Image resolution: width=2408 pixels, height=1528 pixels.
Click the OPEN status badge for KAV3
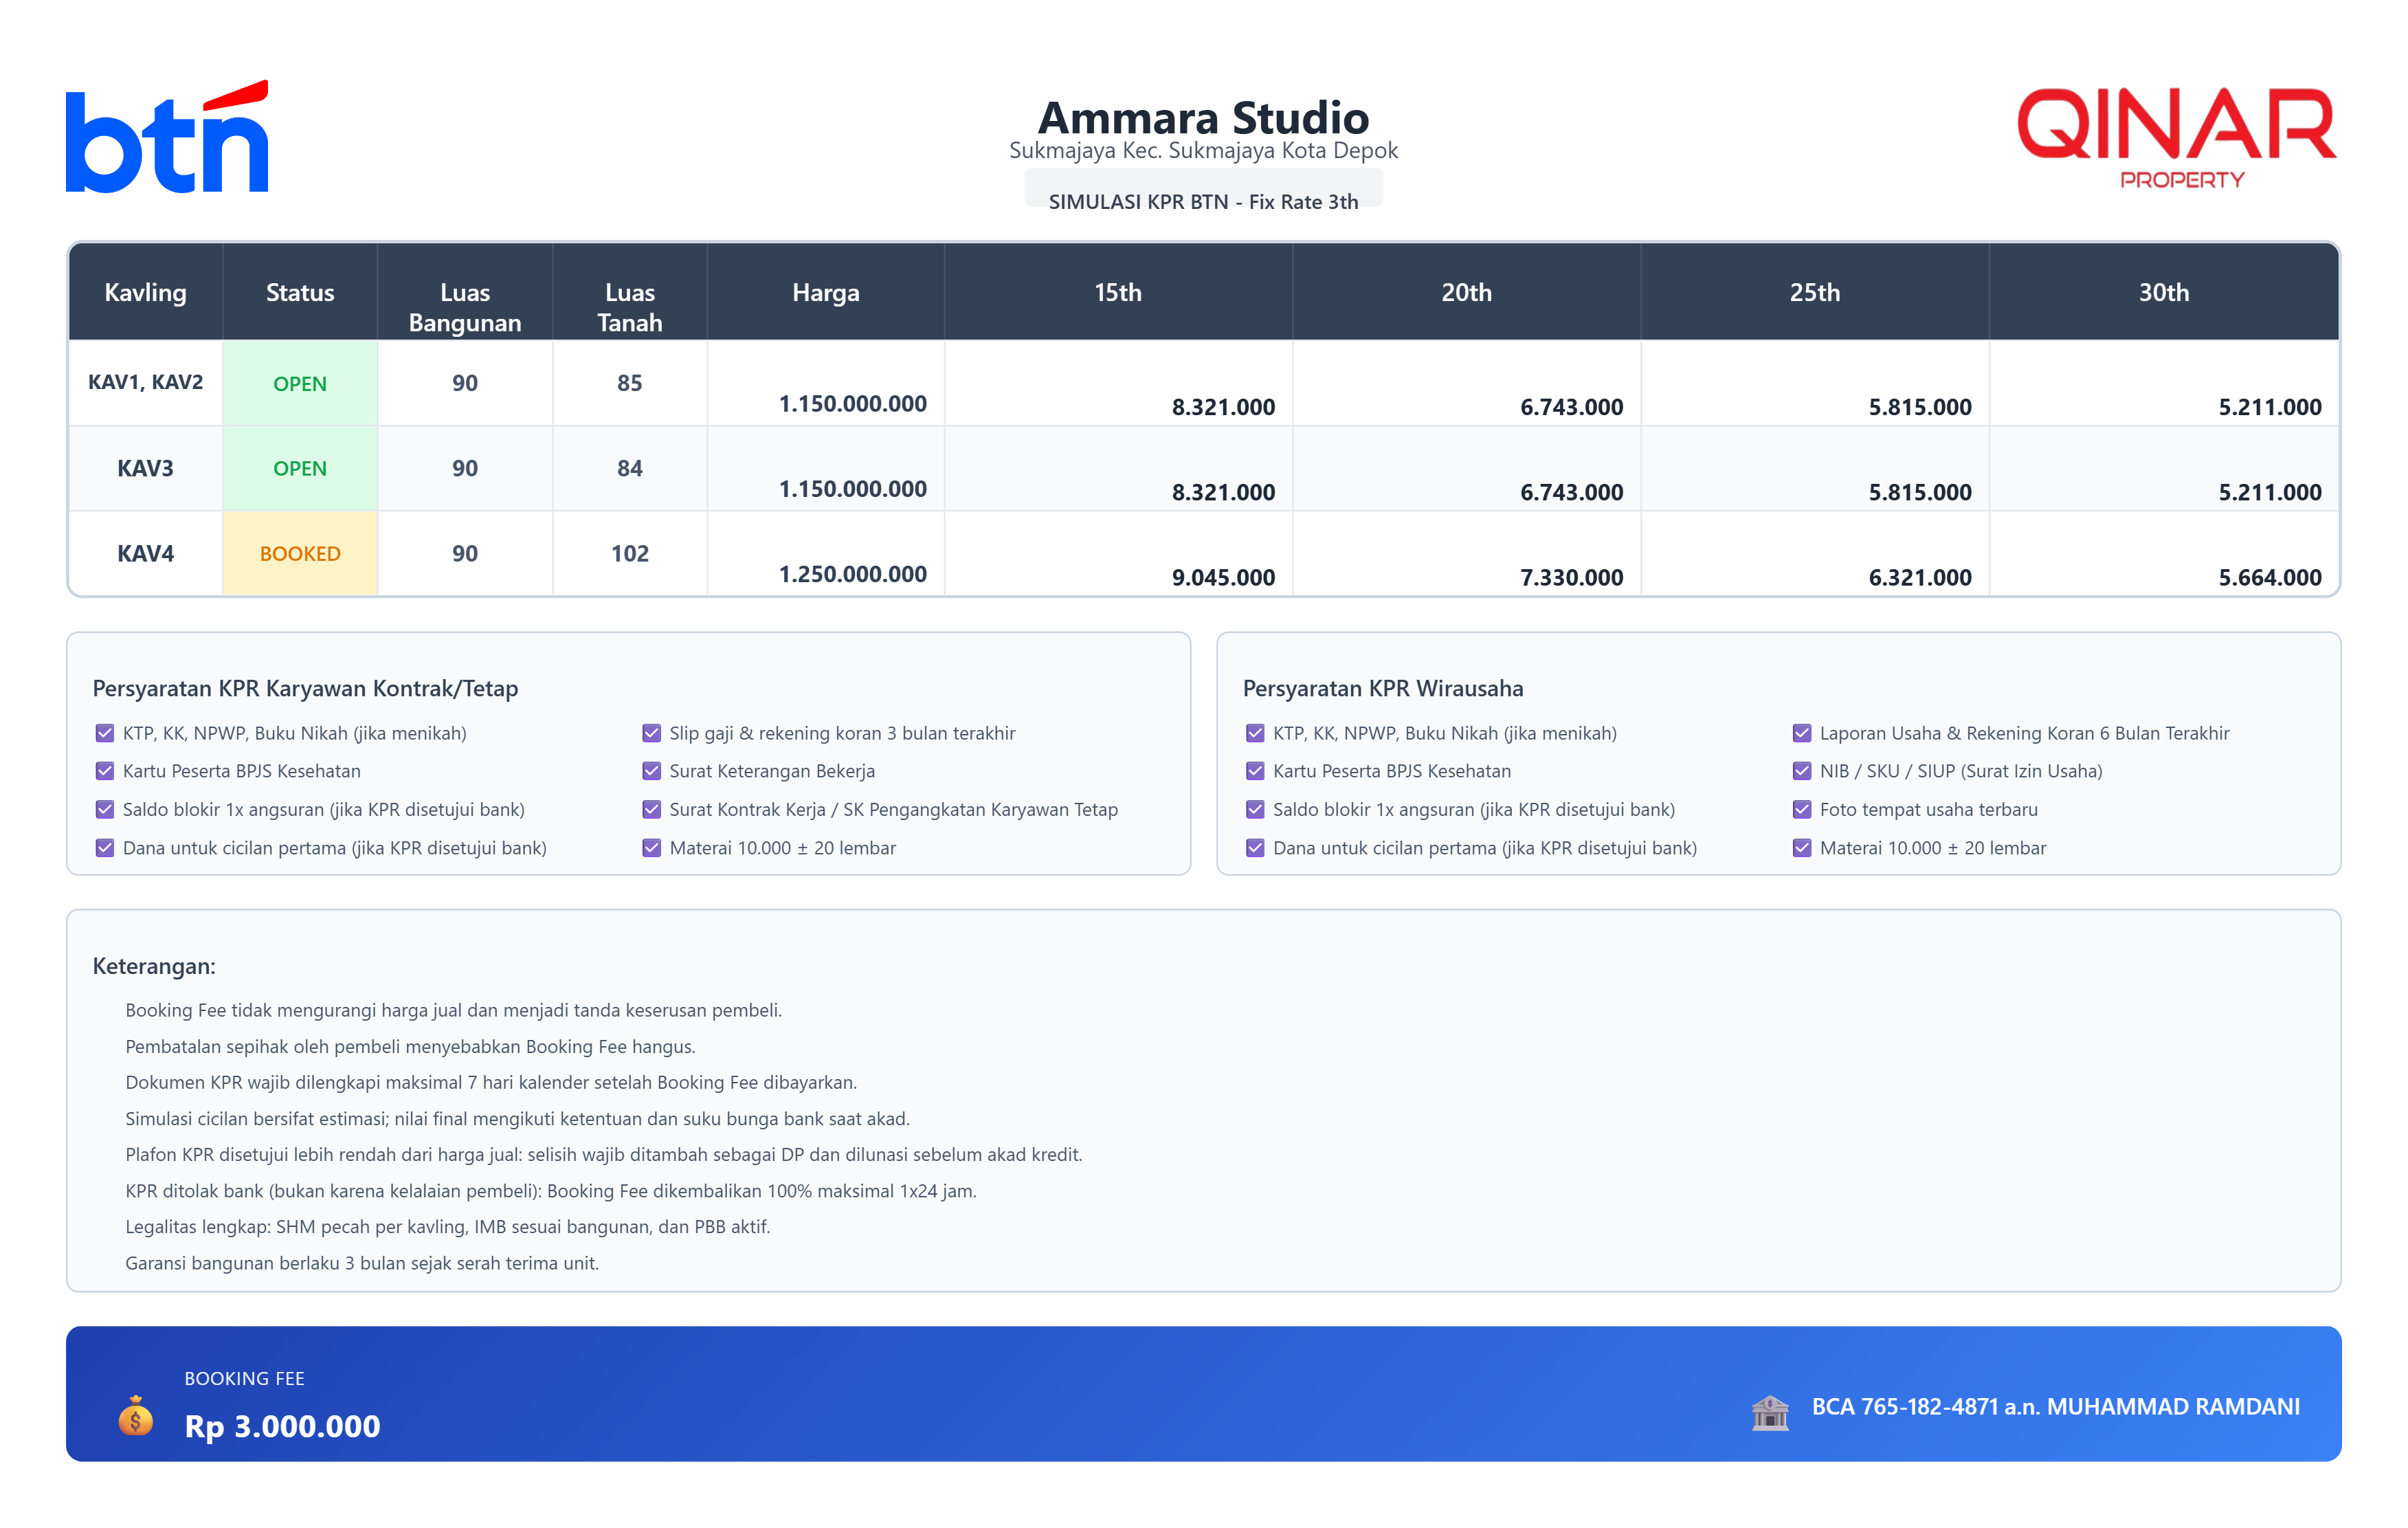pyautogui.click(x=300, y=468)
